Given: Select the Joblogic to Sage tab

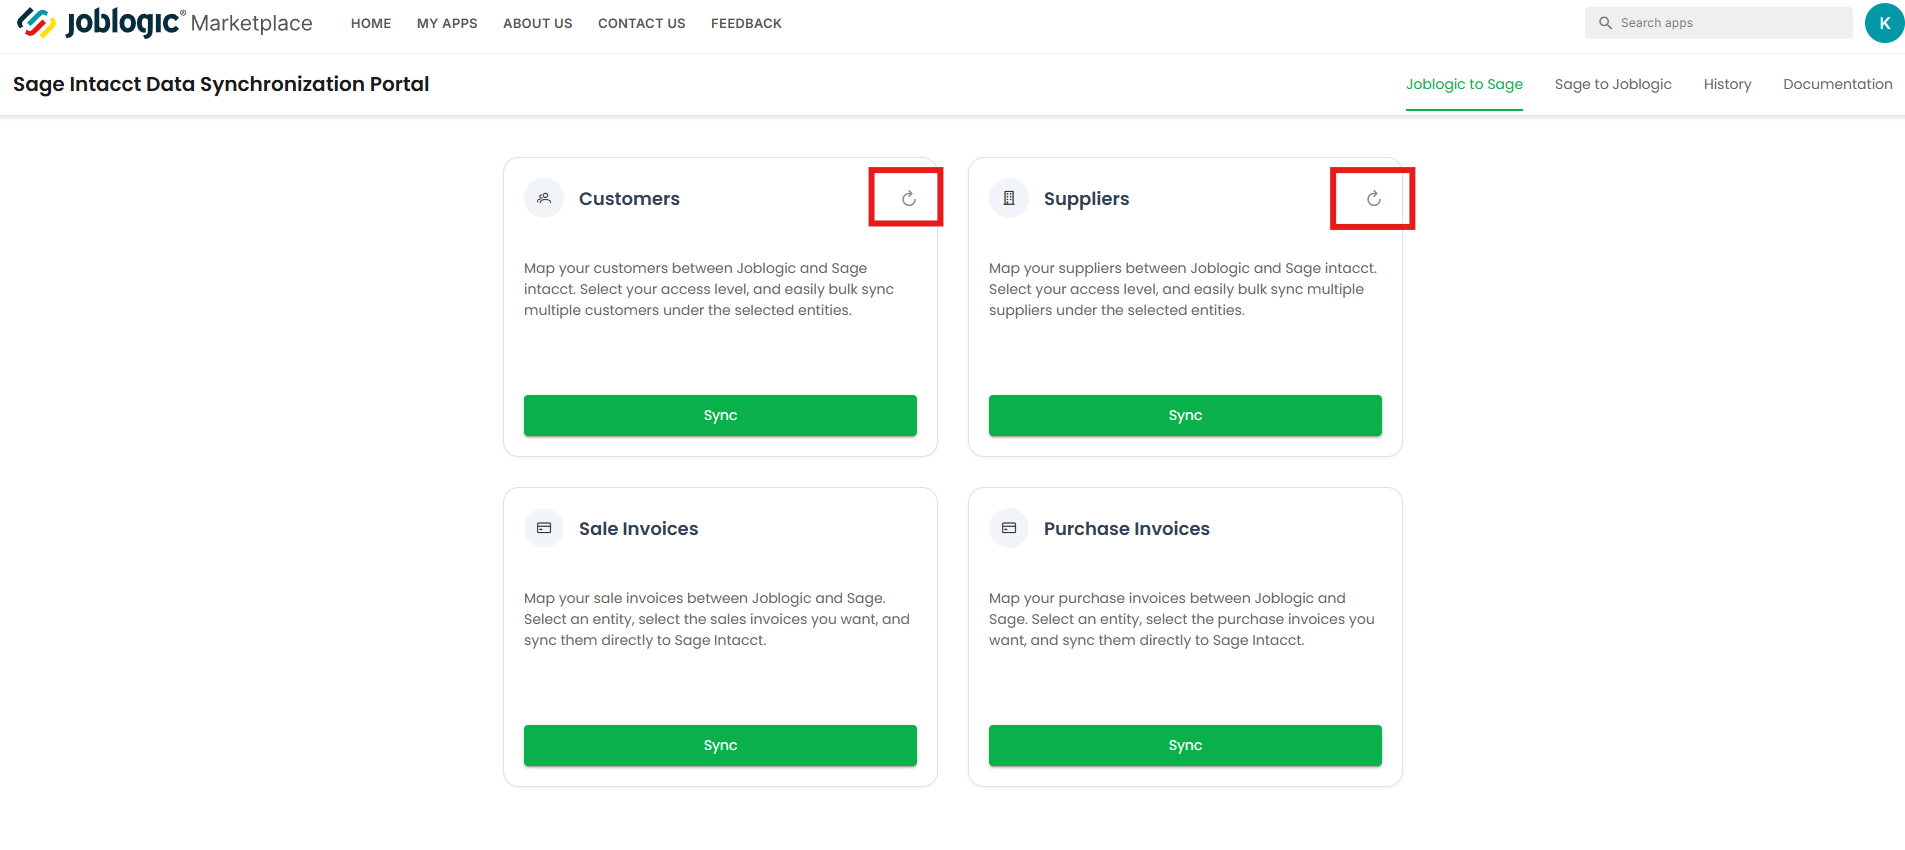Looking at the screenshot, I should [1464, 84].
